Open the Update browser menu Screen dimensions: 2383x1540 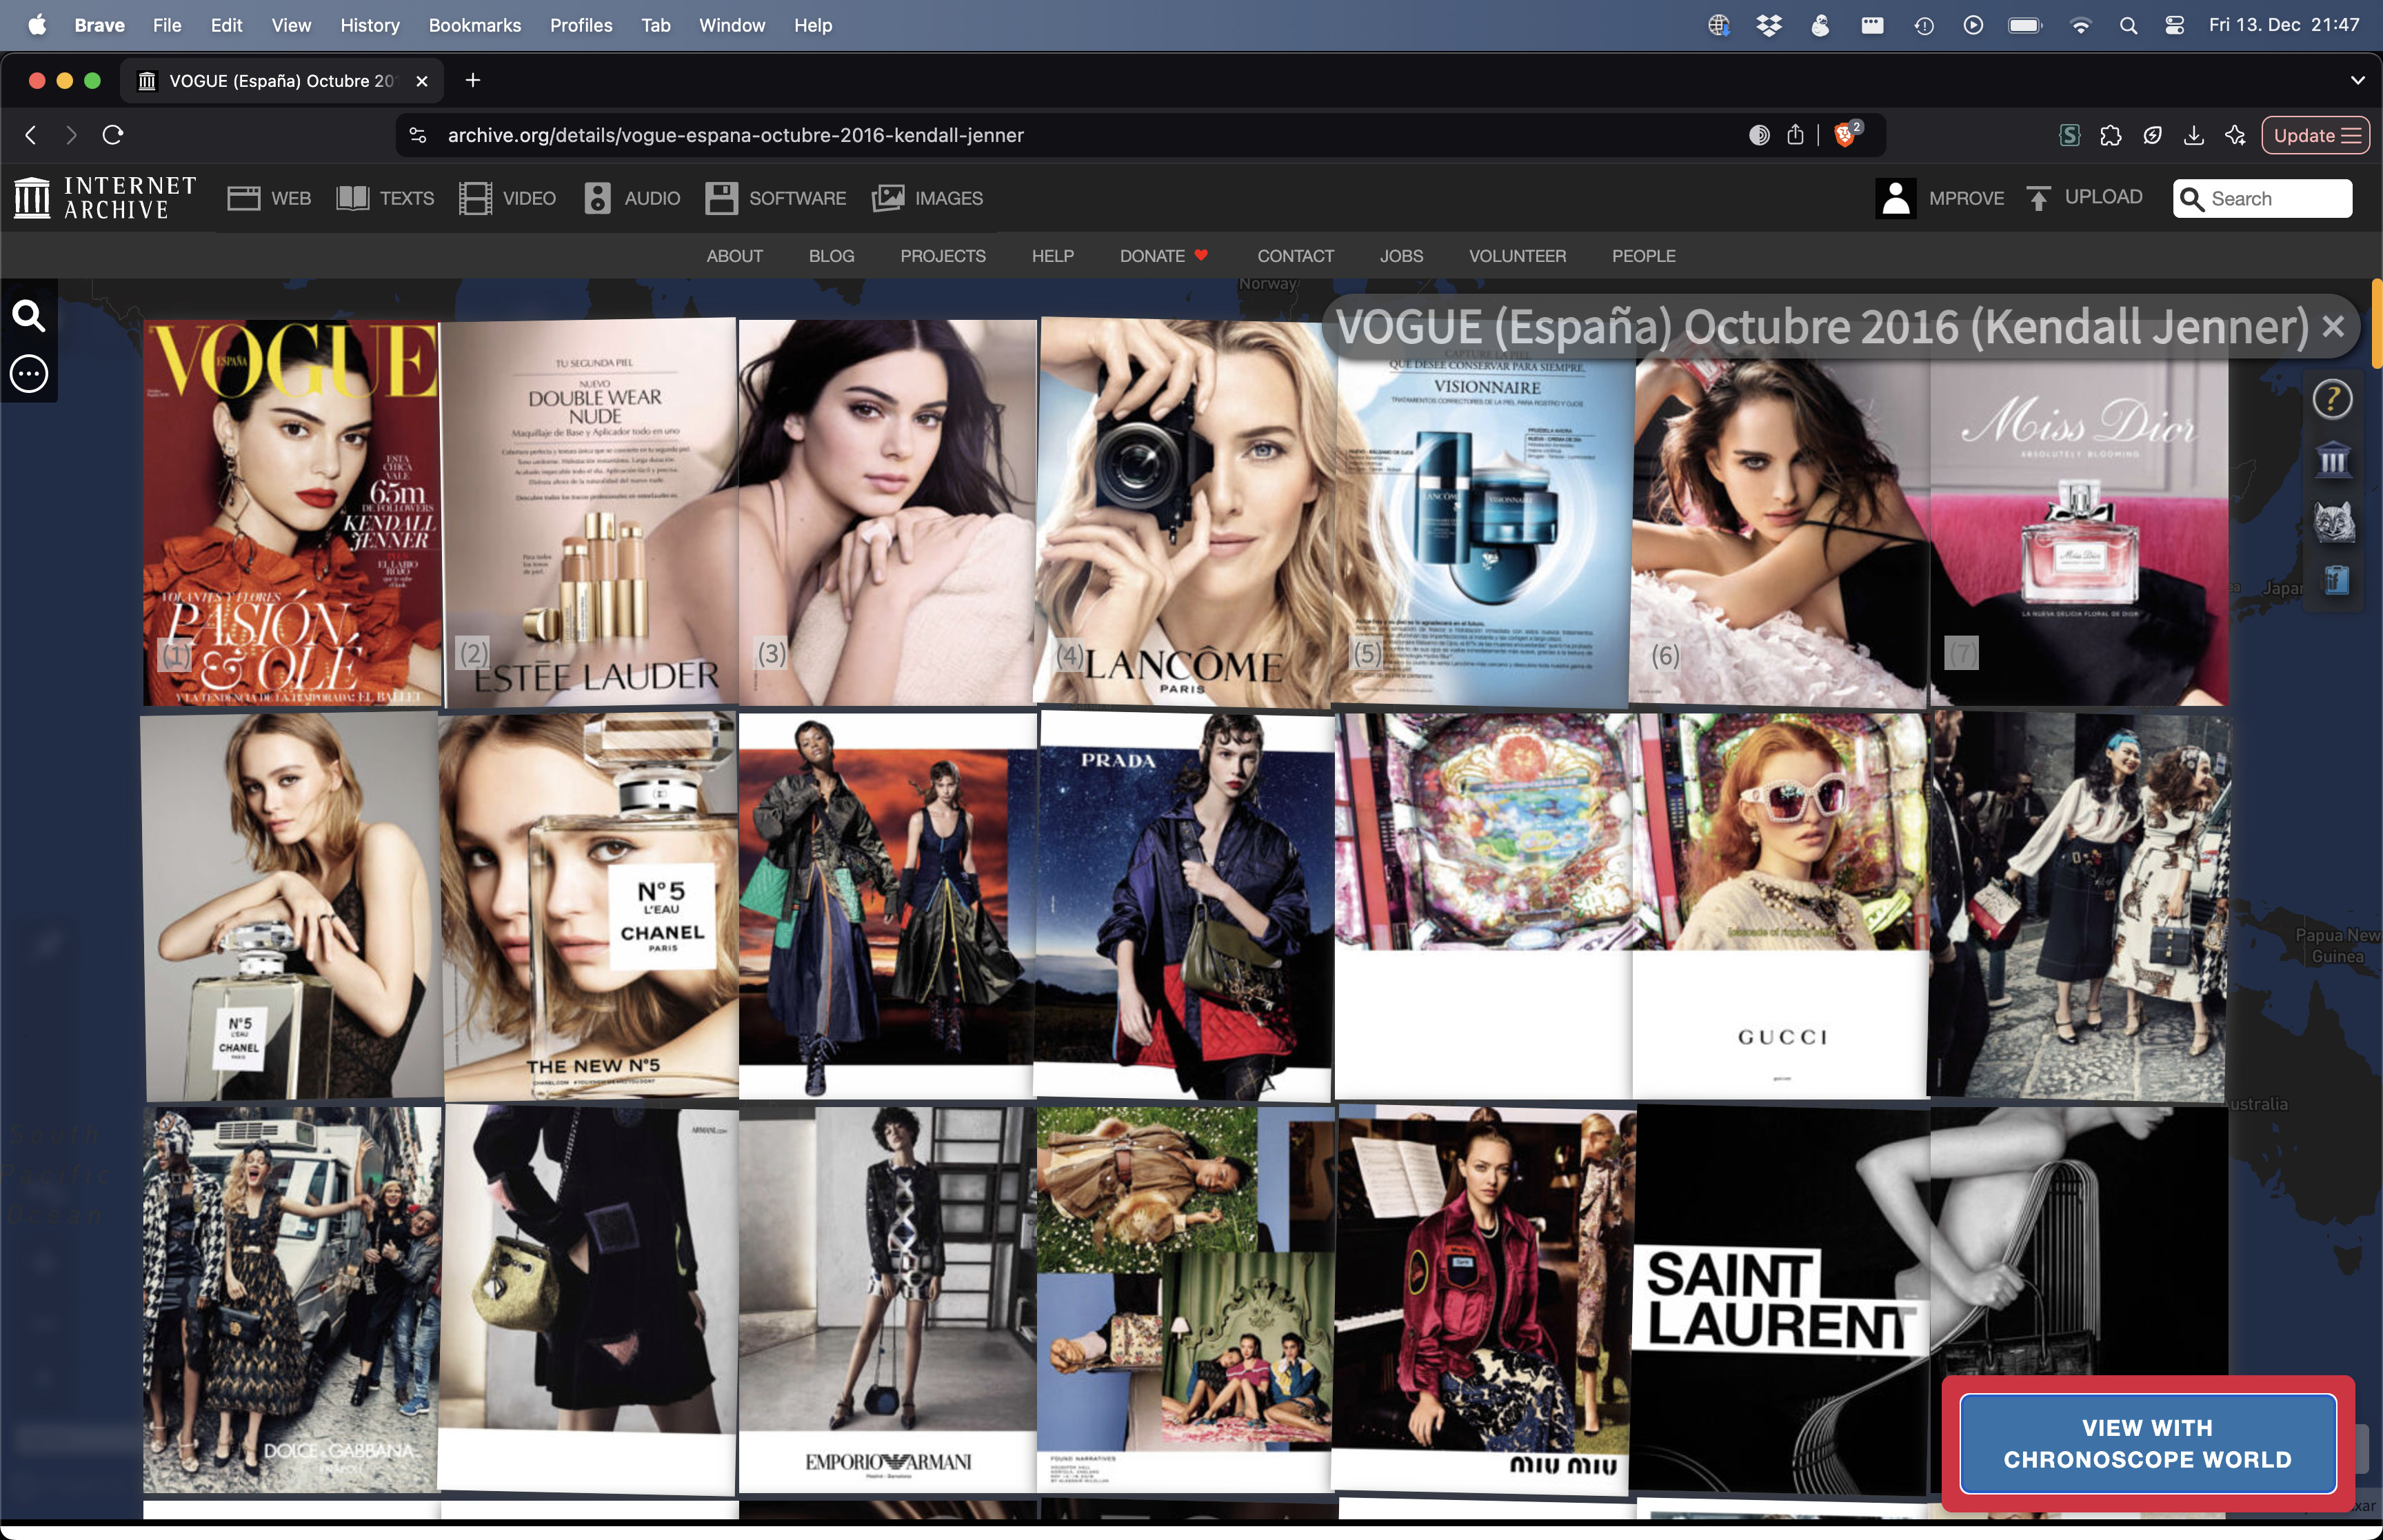2315,135
